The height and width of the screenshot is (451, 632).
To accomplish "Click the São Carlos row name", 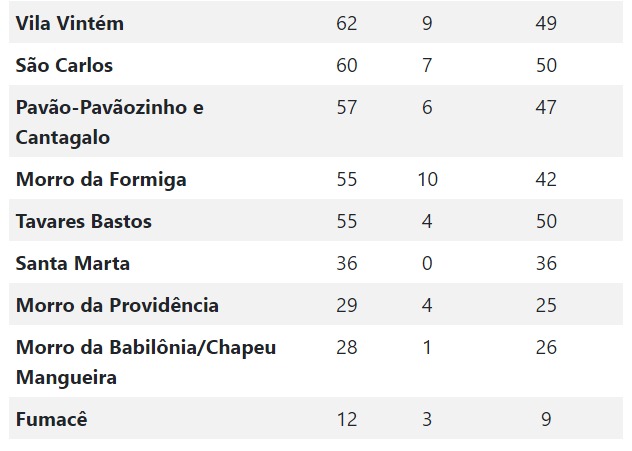I will 64,65.
